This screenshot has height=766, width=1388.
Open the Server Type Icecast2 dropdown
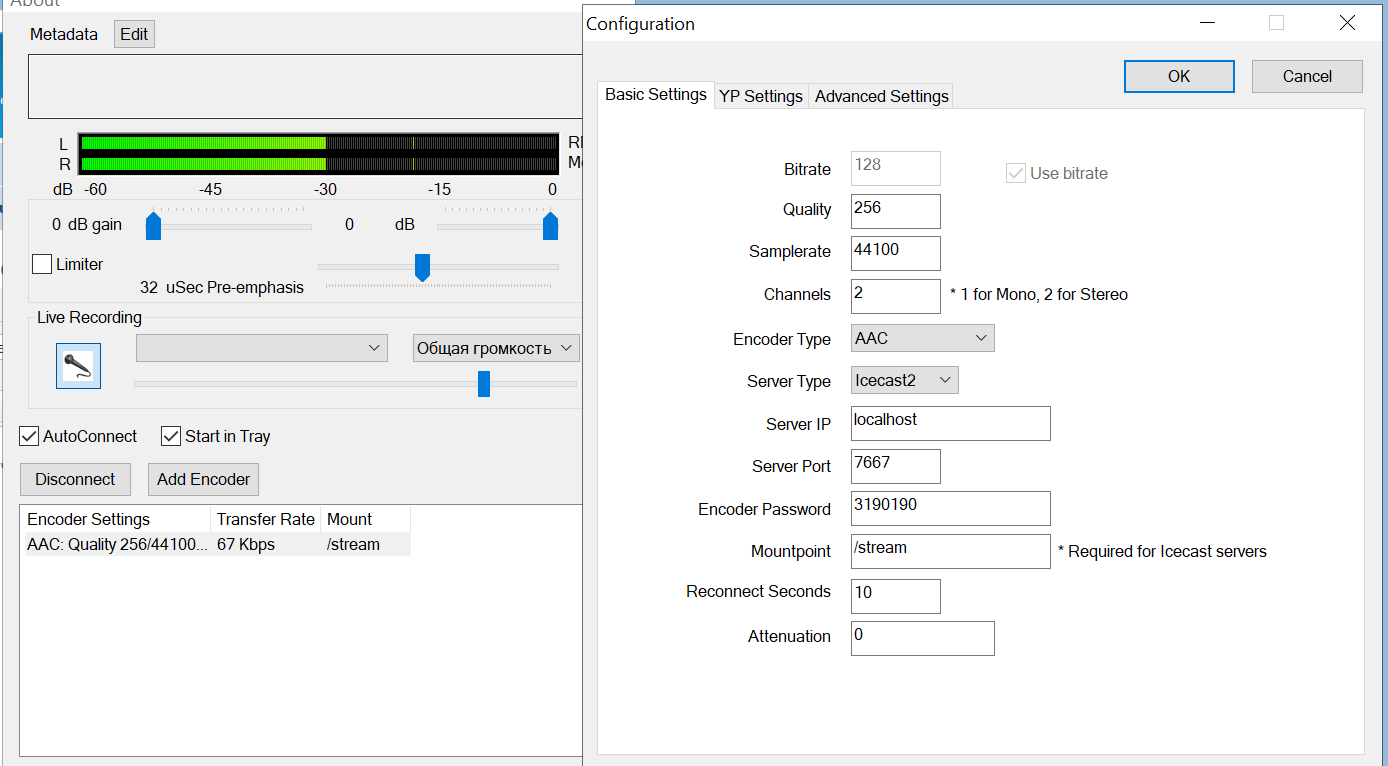click(x=905, y=380)
